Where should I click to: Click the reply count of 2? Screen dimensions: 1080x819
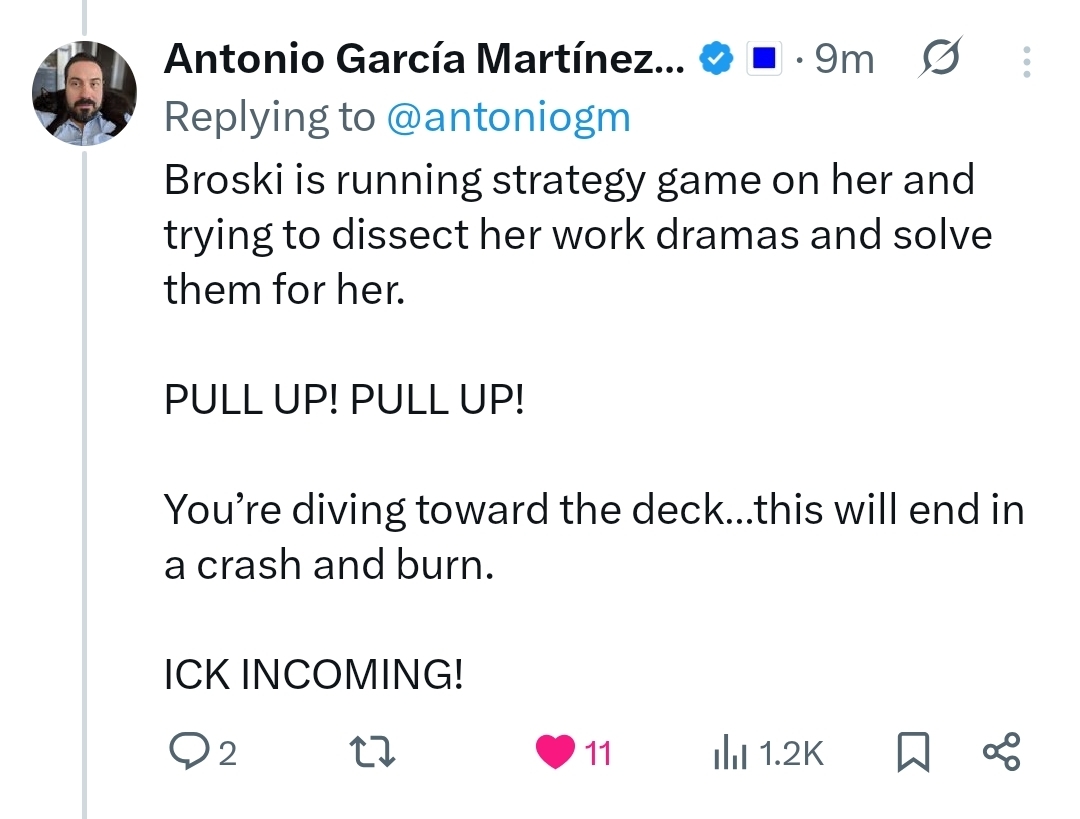227,753
